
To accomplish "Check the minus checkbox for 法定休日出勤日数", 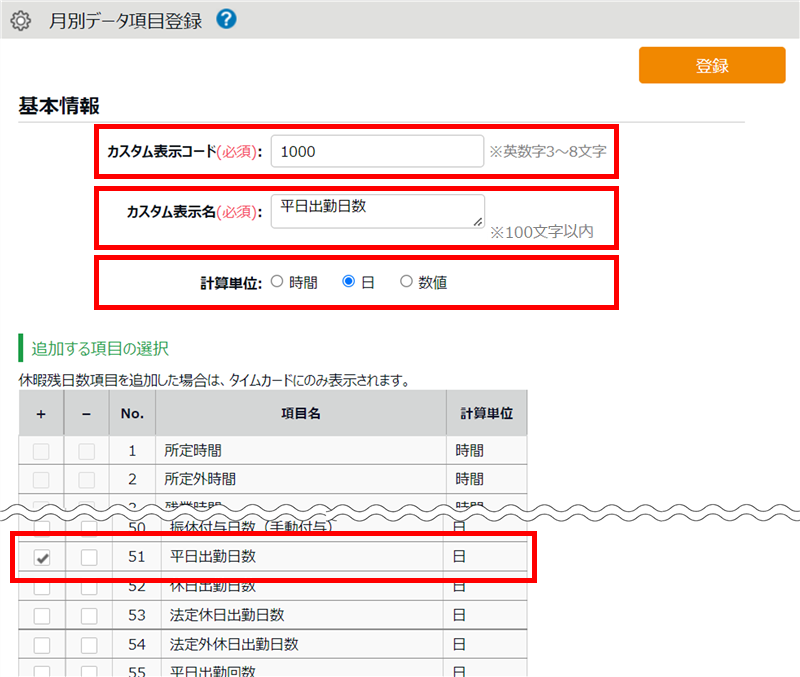I will (88, 615).
